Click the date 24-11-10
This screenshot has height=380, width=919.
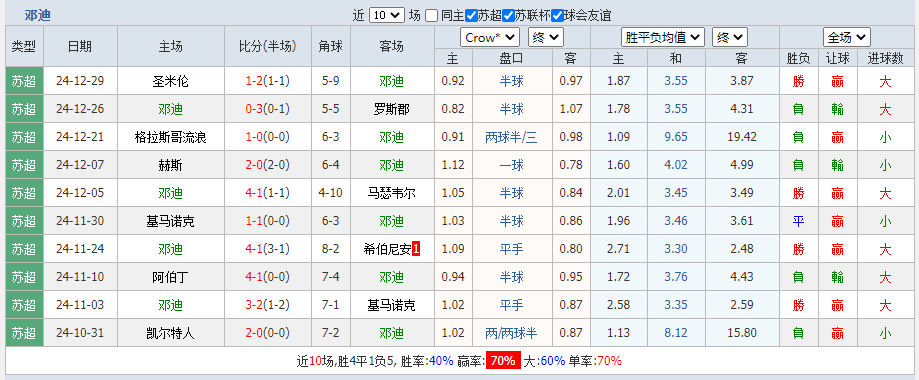(x=80, y=277)
